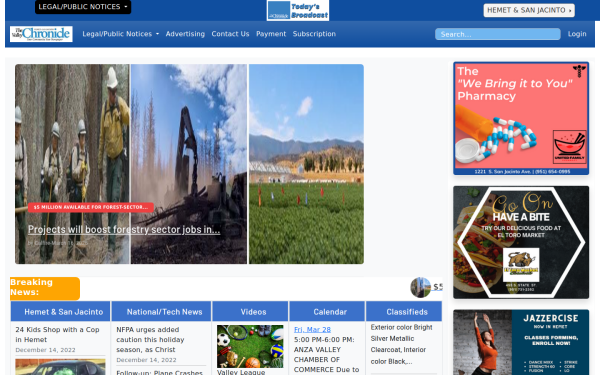Open '24 Kids Shop with a Cop' article
600x375 pixels.
point(57,334)
